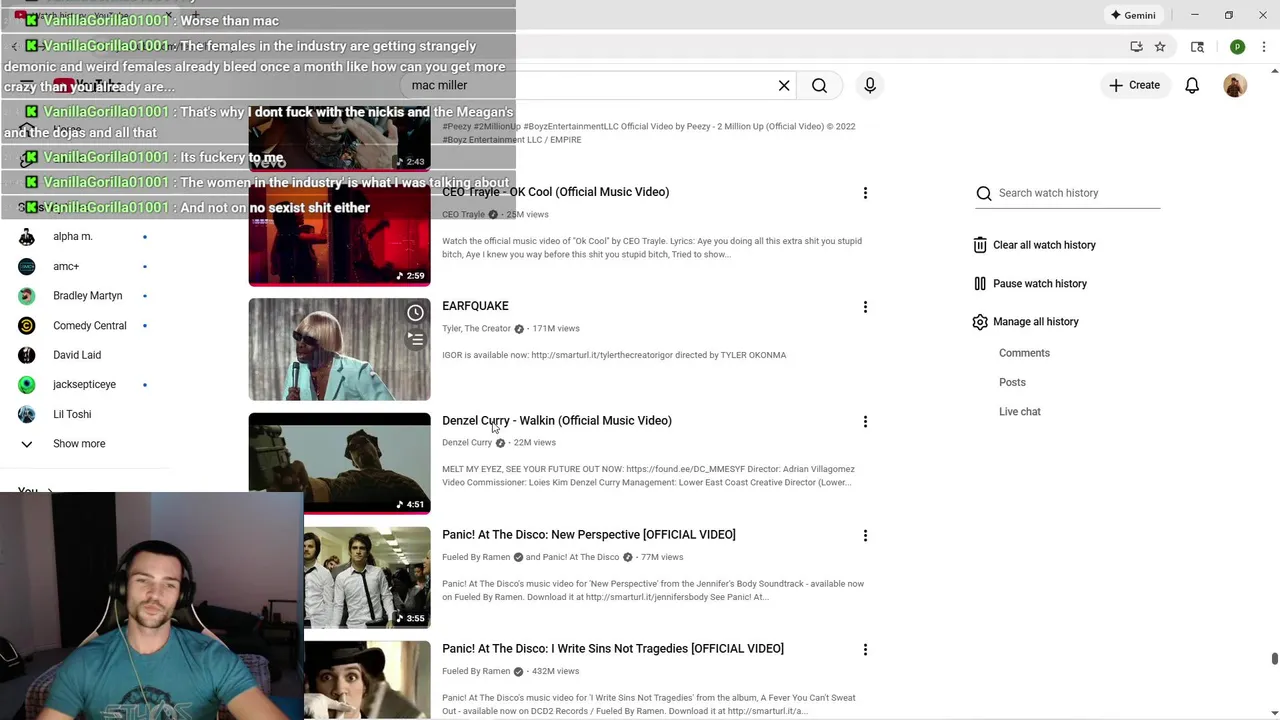Ask Gemini in the Chrome title bar

(1132, 15)
